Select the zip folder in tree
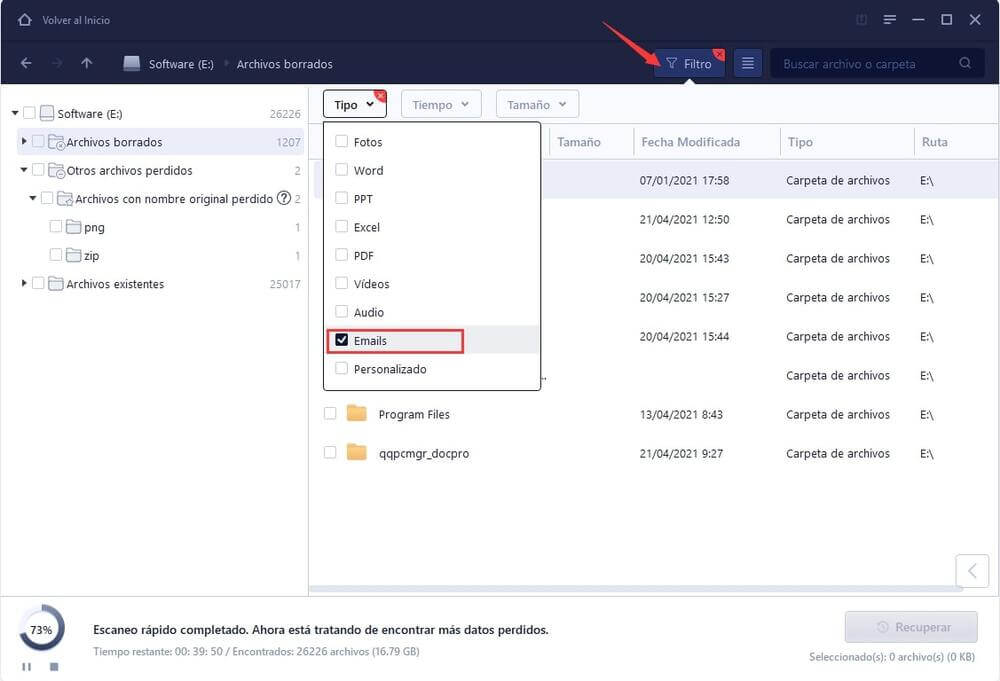Viewport: 1000px width, 681px height. pos(91,256)
